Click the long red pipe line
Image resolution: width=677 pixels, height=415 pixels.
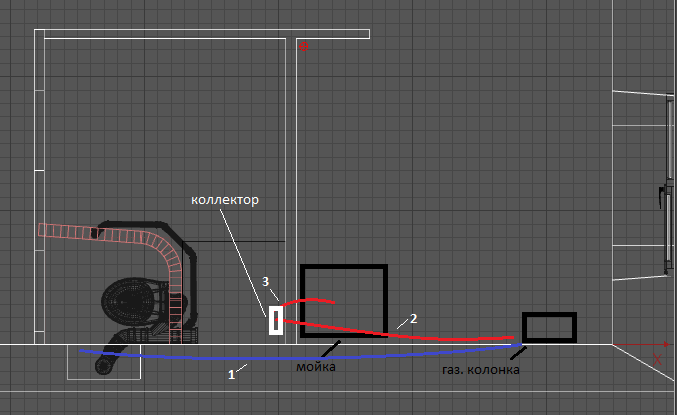point(420,337)
